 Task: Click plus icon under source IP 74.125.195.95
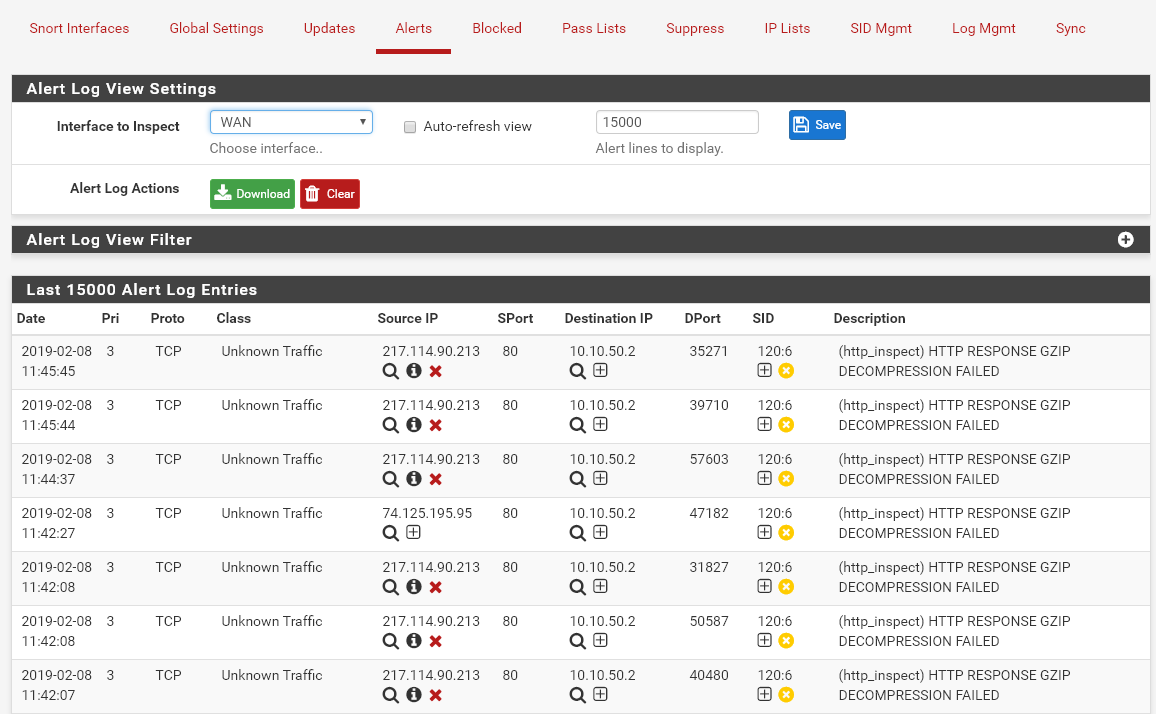point(413,533)
